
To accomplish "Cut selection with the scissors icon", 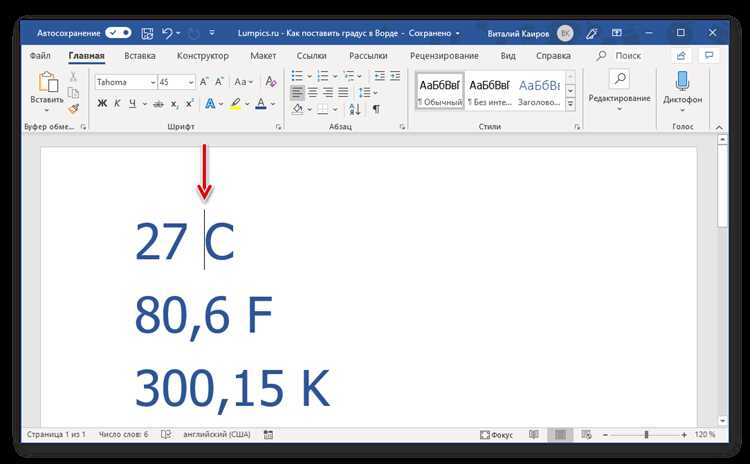I will click(73, 77).
